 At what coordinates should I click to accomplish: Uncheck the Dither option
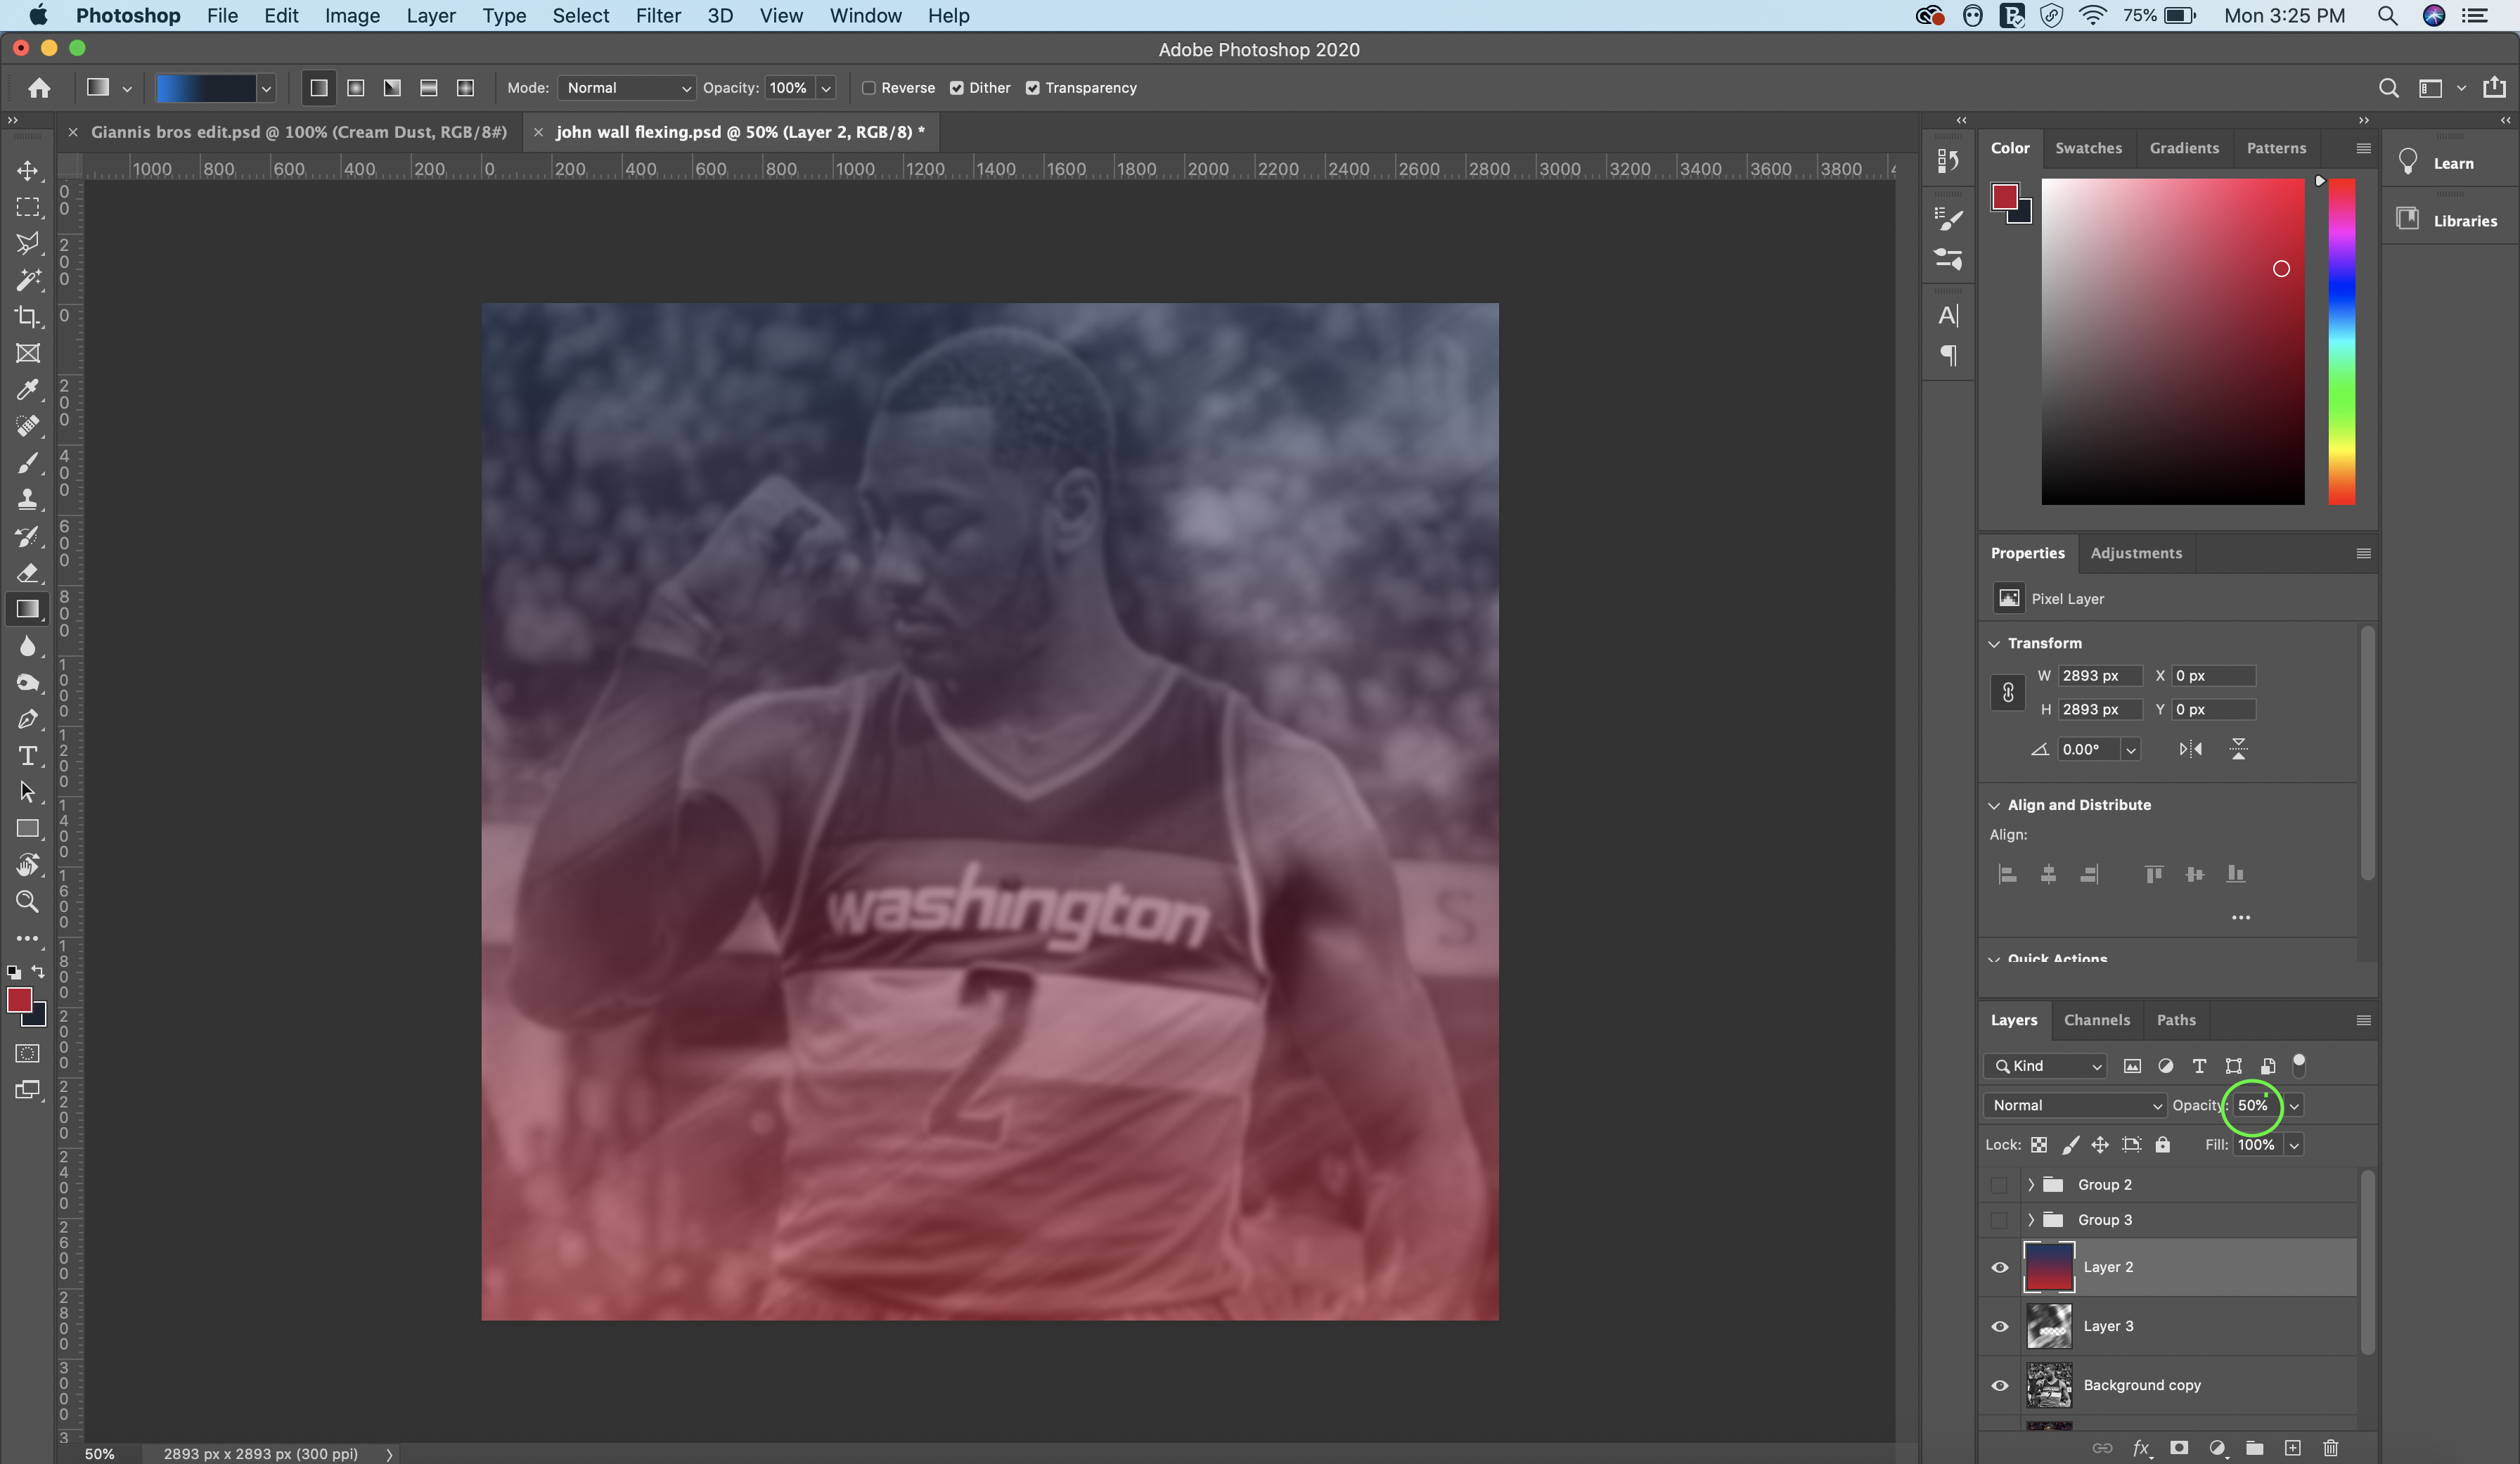(x=957, y=88)
